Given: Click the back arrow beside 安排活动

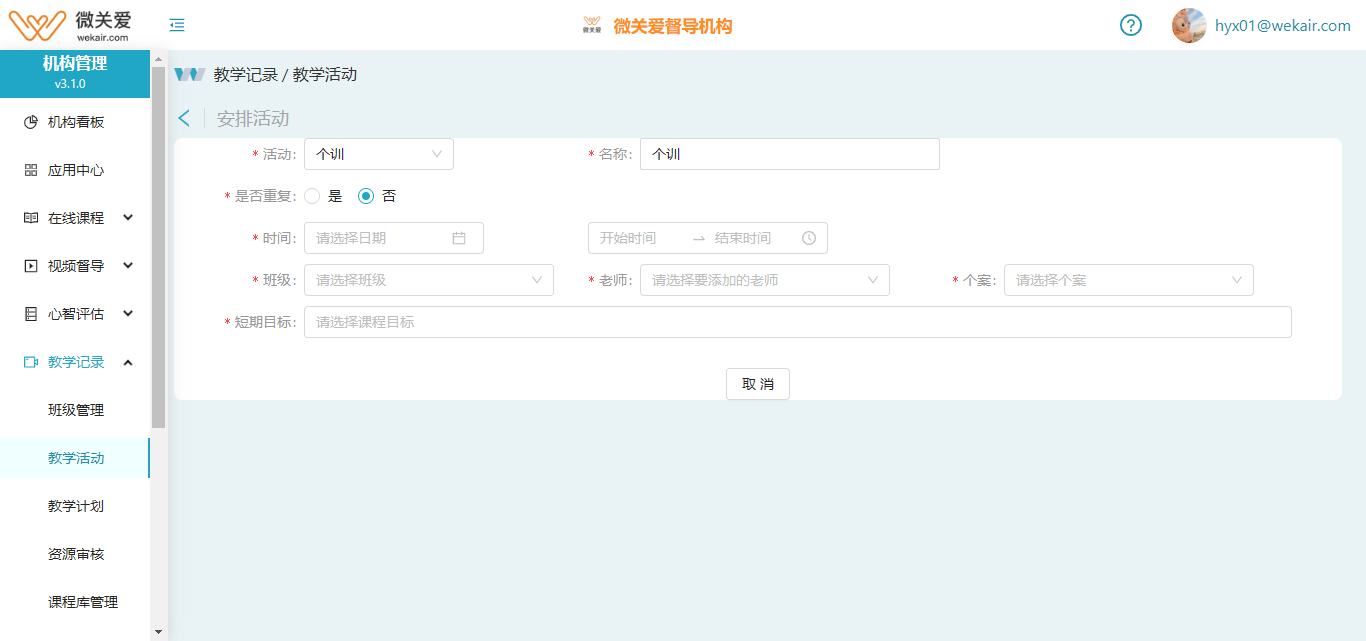Looking at the screenshot, I should [184, 118].
